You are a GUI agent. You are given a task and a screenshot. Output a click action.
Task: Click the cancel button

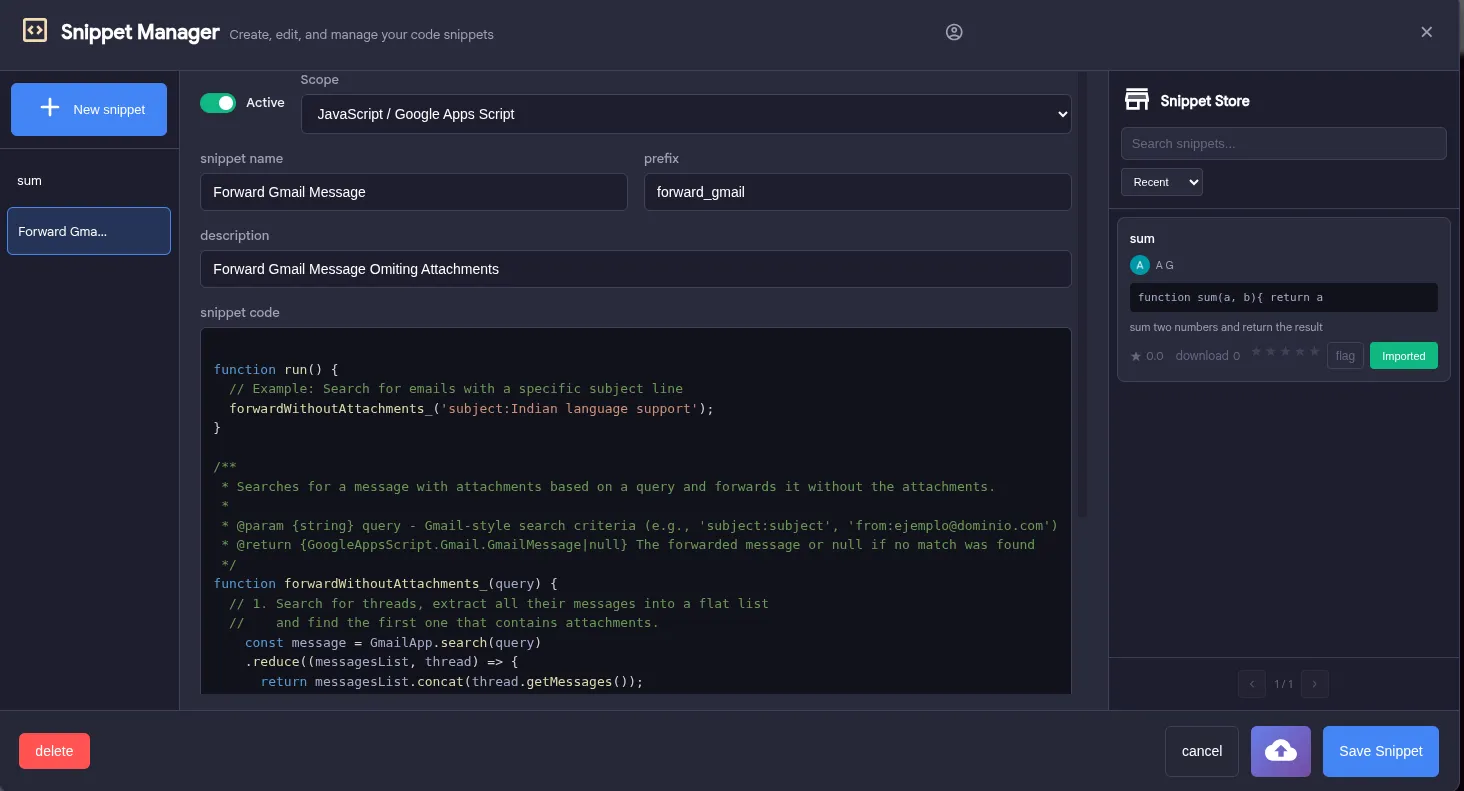tap(1202, 751)
